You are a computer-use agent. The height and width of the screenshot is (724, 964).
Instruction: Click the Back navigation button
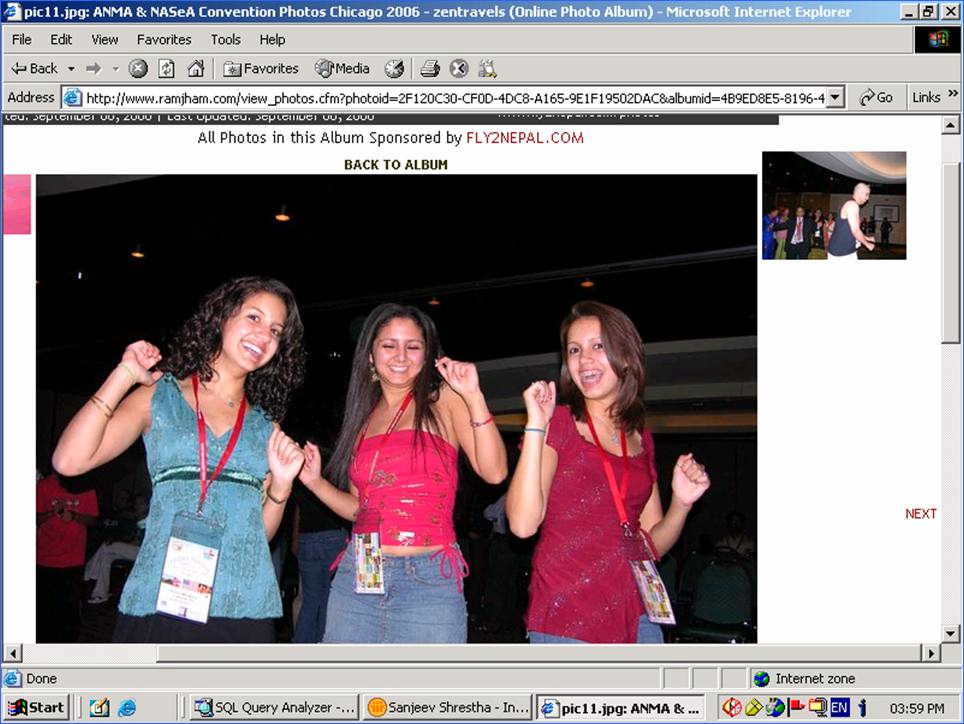tap(35, 68)
